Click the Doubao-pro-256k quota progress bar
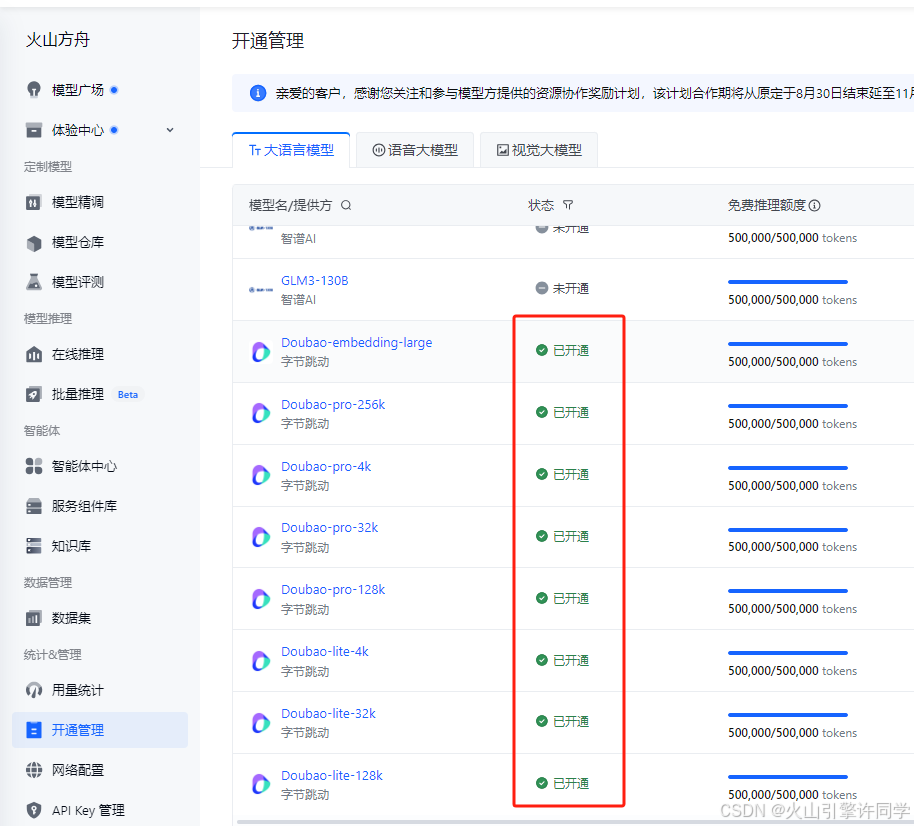This screenshot has width=914, height=826. point(788,406)
